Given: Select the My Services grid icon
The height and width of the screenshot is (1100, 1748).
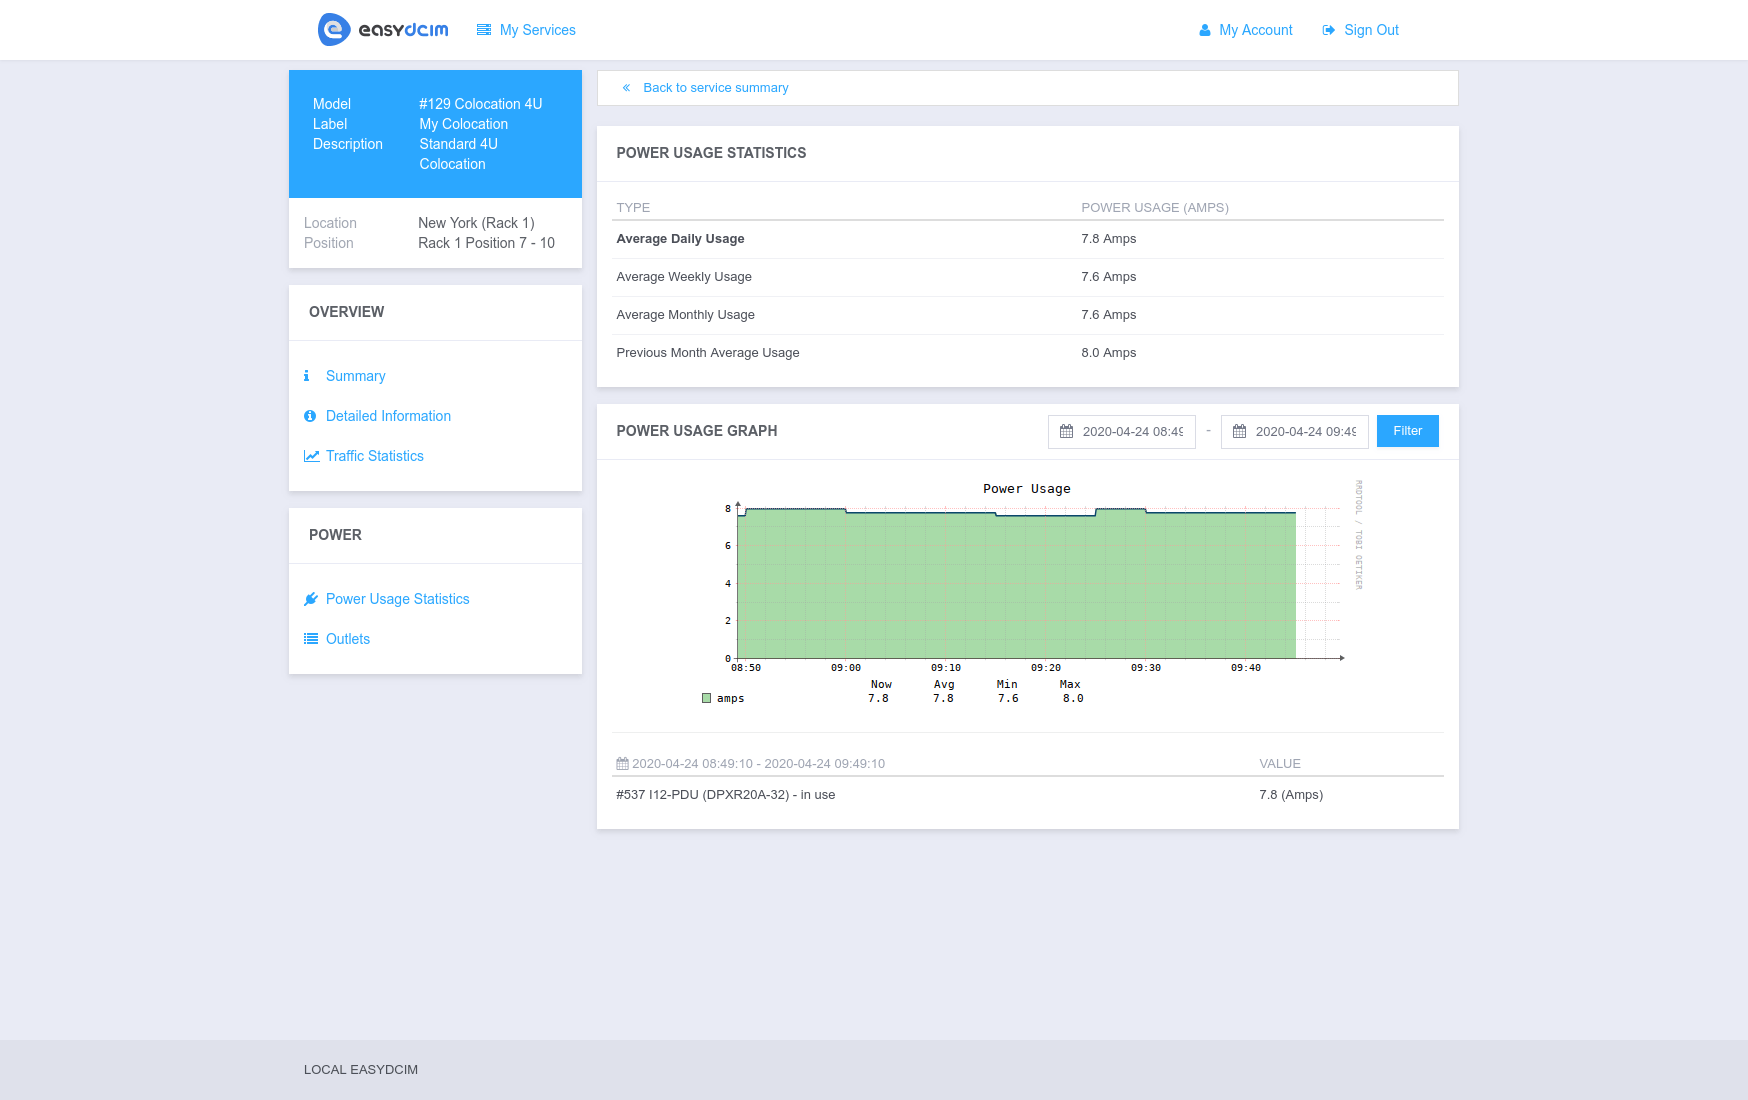Looking at the screenshot, I should tap(486, 29).
